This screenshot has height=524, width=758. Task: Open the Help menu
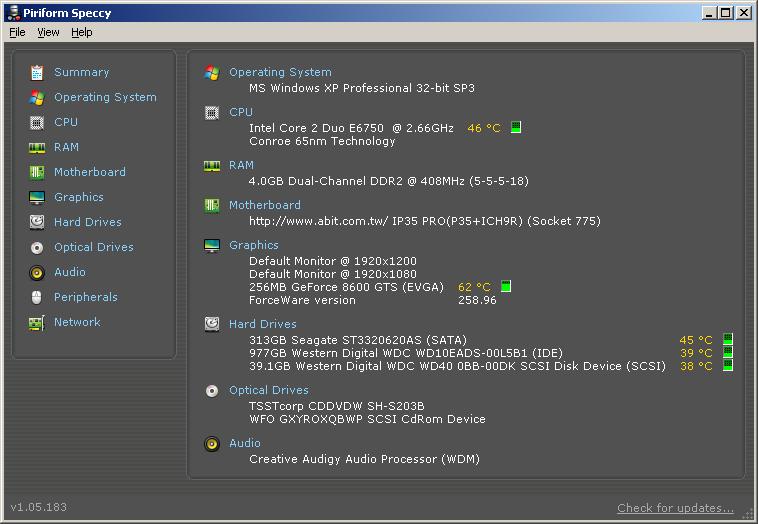(82, 32)
